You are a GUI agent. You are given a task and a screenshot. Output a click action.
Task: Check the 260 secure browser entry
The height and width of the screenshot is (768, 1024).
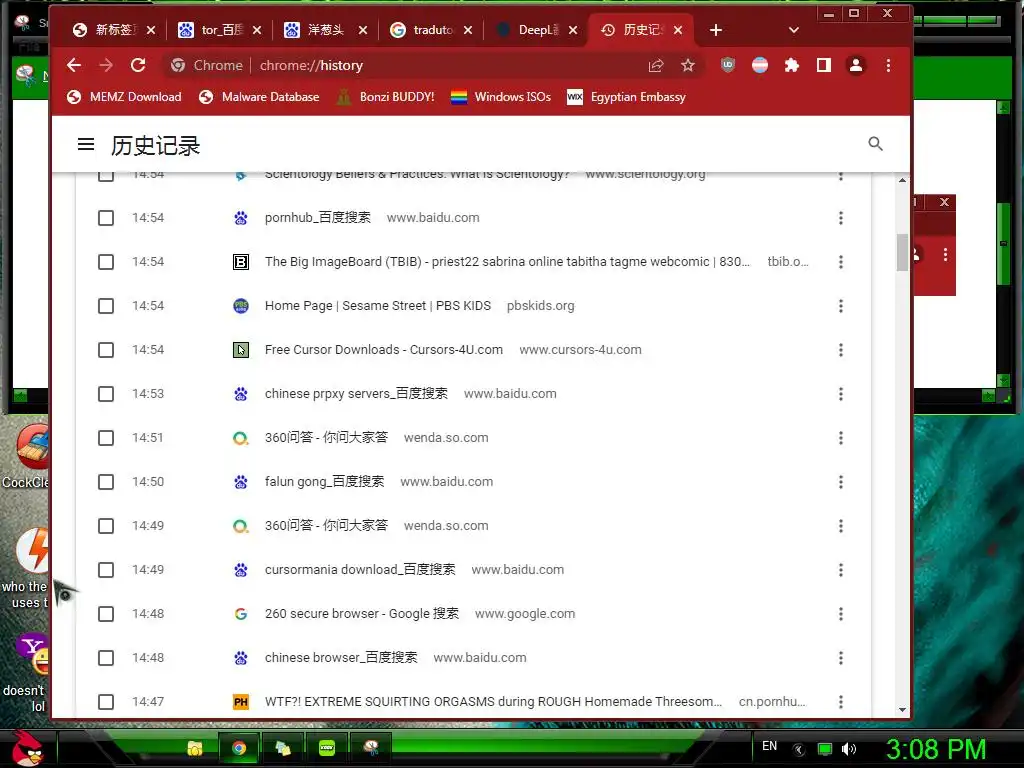(x=106, y=614)
